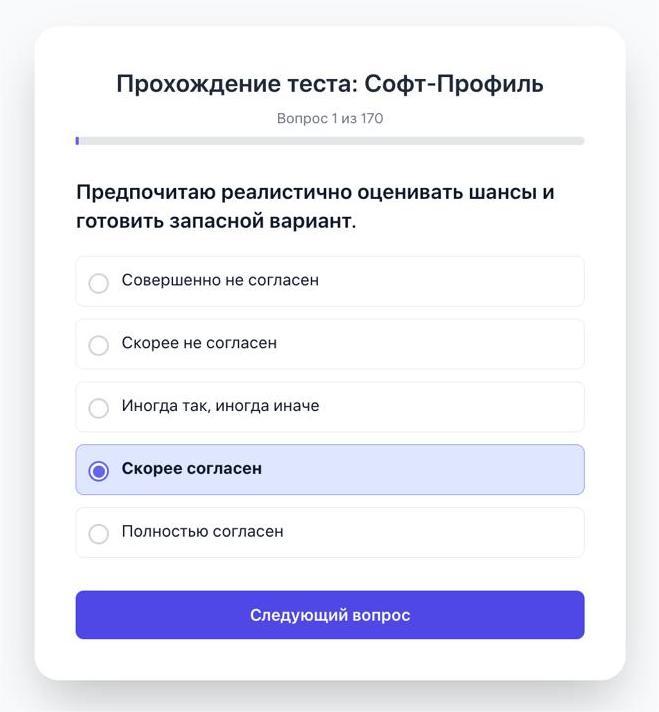Click the question text about realistic chances
This screenshot has height=712, width=659.
pyautogui.click(x=315, y=206)
